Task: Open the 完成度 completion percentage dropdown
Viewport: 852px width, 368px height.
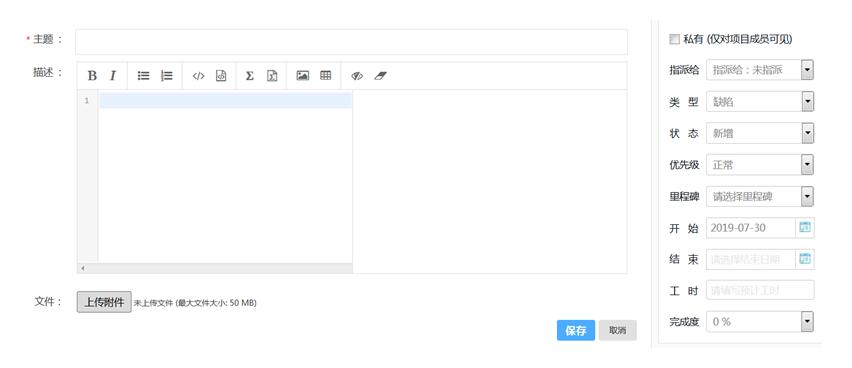Action: click(760, 321)
